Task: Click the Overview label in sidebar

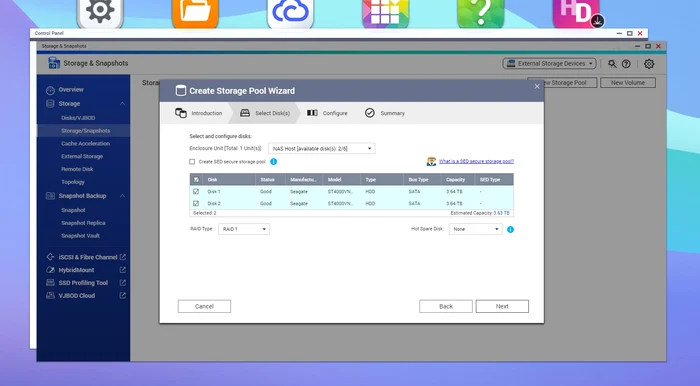Action: (x=71, y=90)
